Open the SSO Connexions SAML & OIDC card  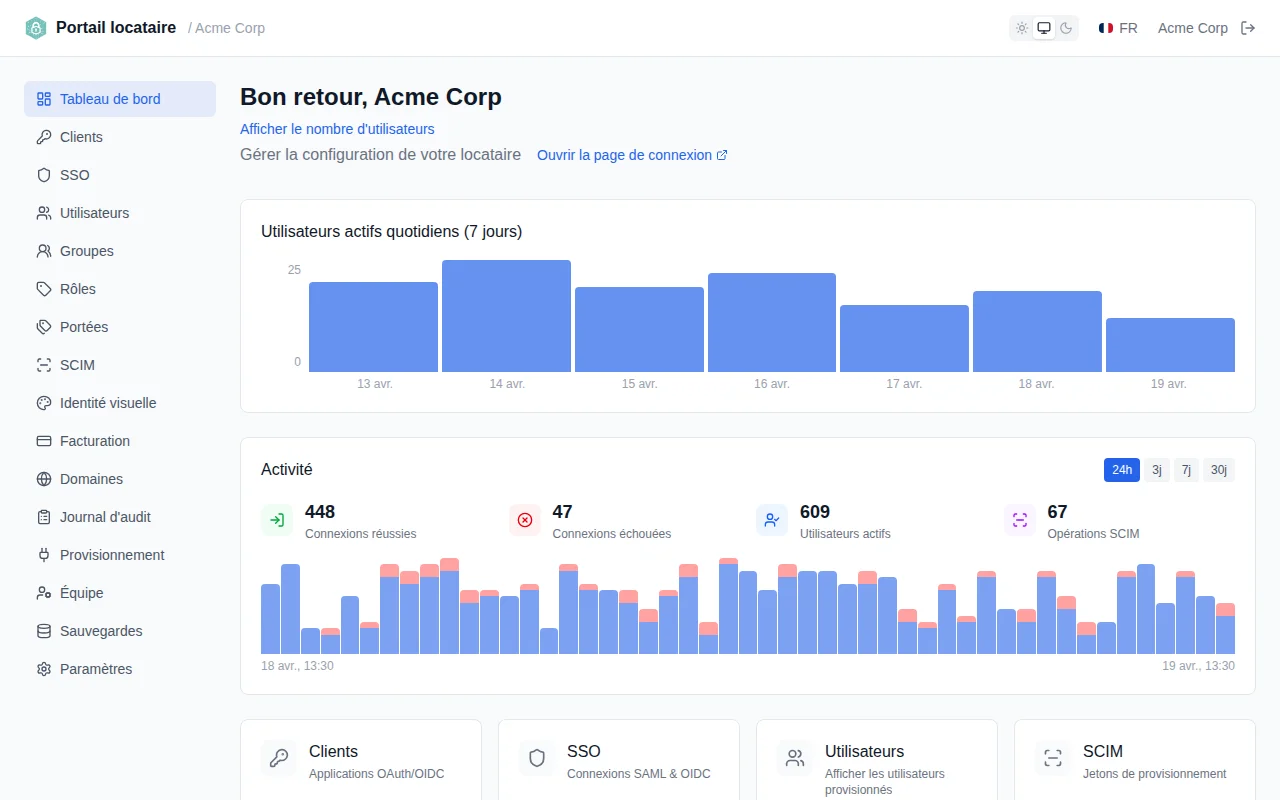click(x=619, y=760)
